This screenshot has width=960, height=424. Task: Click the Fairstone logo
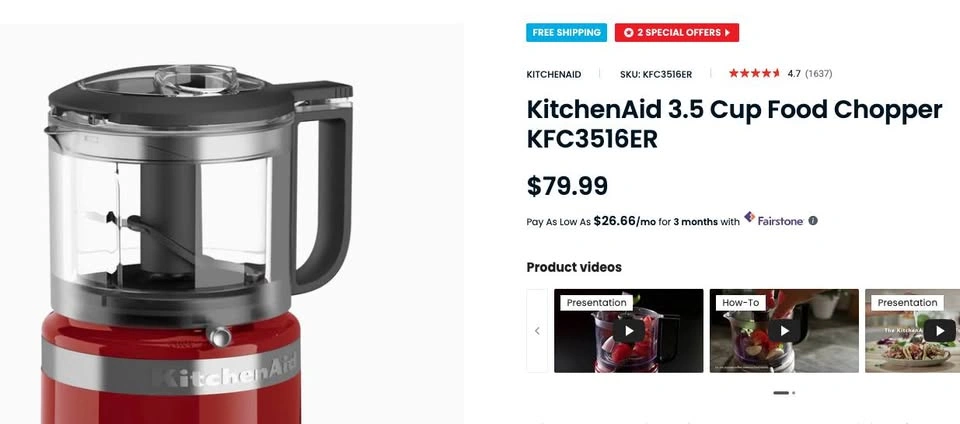click(x=774, y=219)
